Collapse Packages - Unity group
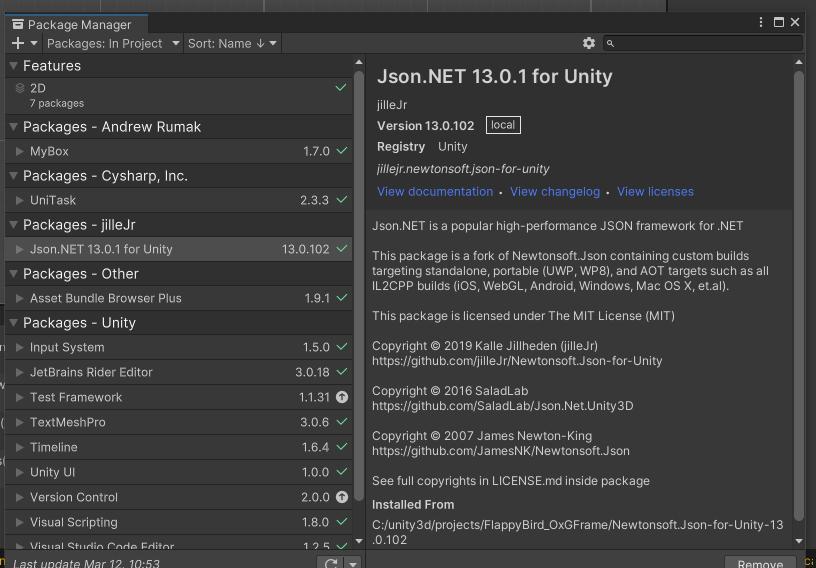This screenshot has height=568, width=816. coord(14,322)
